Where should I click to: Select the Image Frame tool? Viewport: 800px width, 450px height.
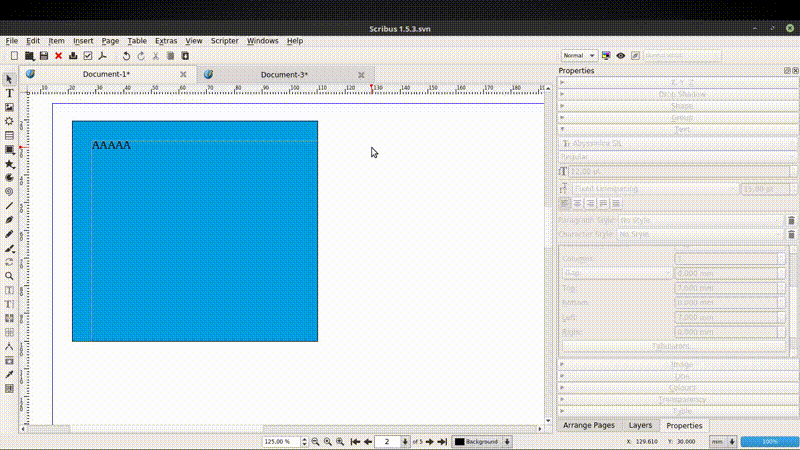coord(10,107)
